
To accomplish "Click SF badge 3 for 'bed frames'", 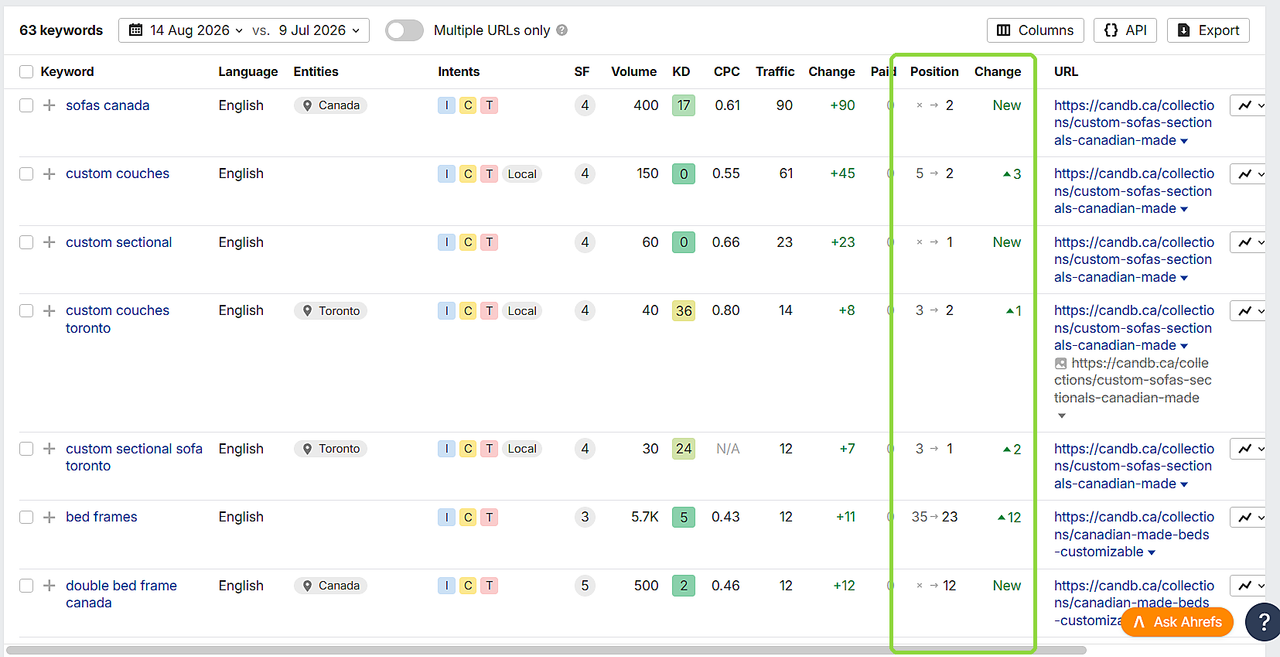I will pos(585,517).
